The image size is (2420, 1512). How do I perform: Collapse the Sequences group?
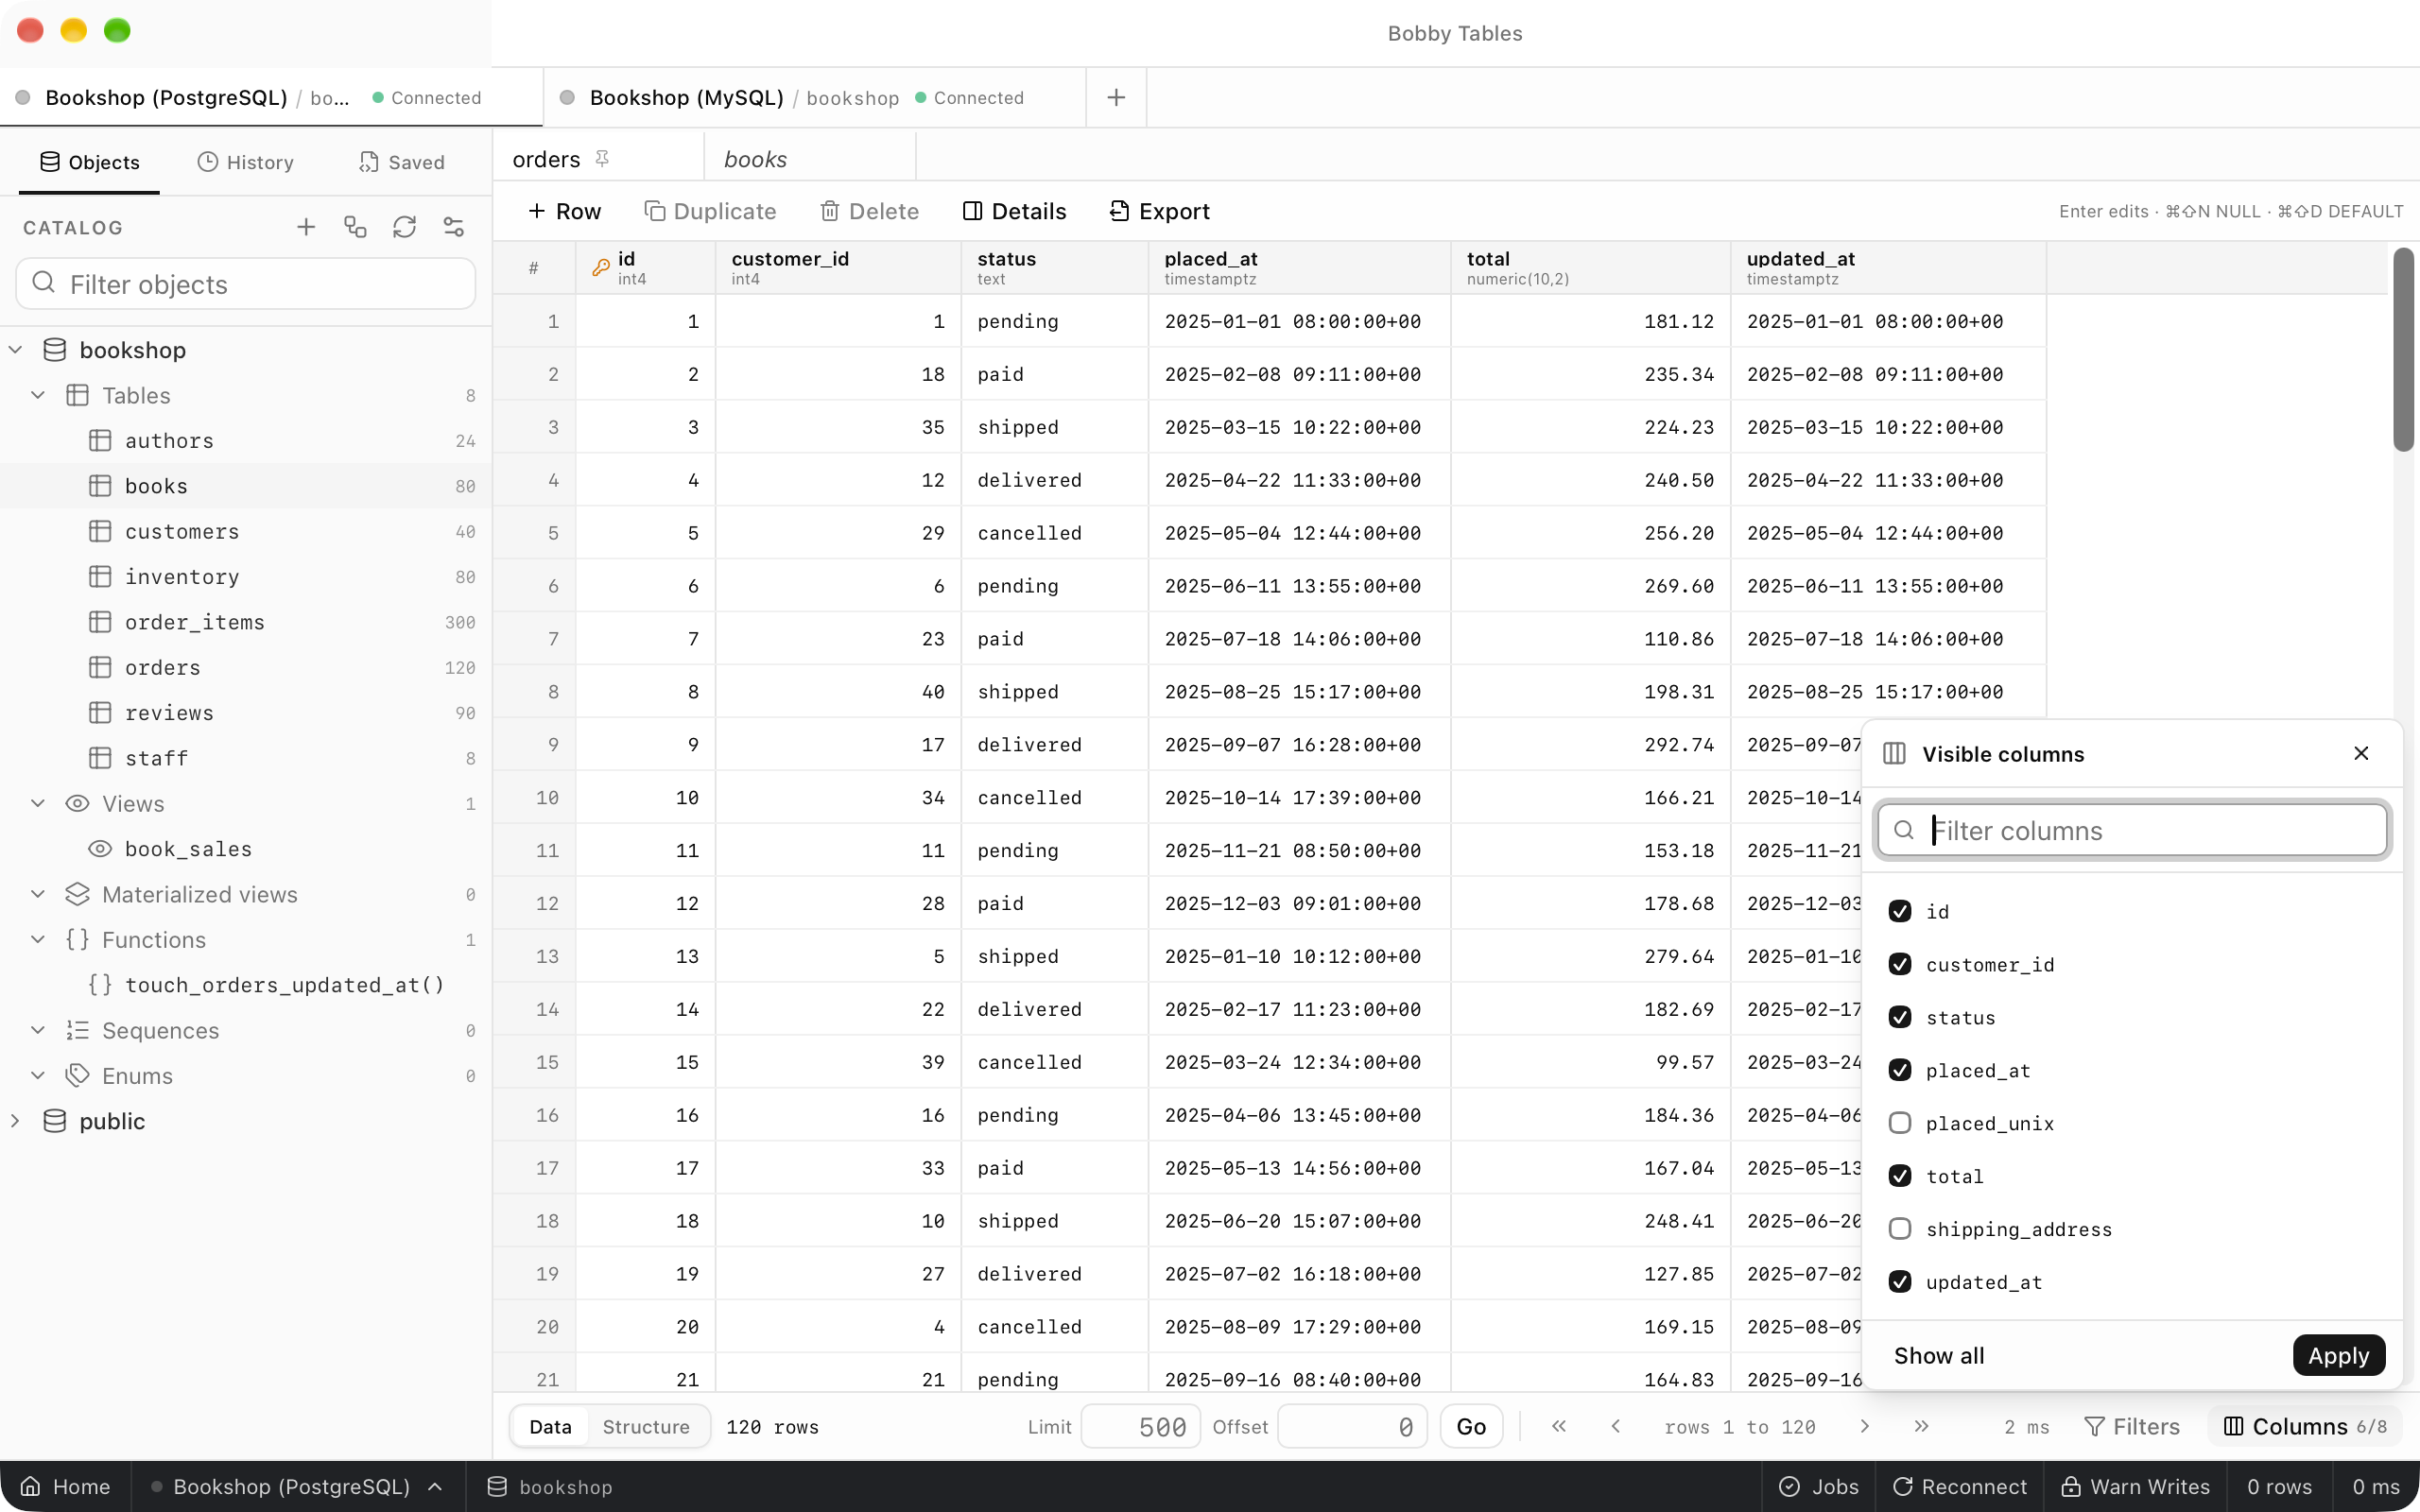[38, 1030]
